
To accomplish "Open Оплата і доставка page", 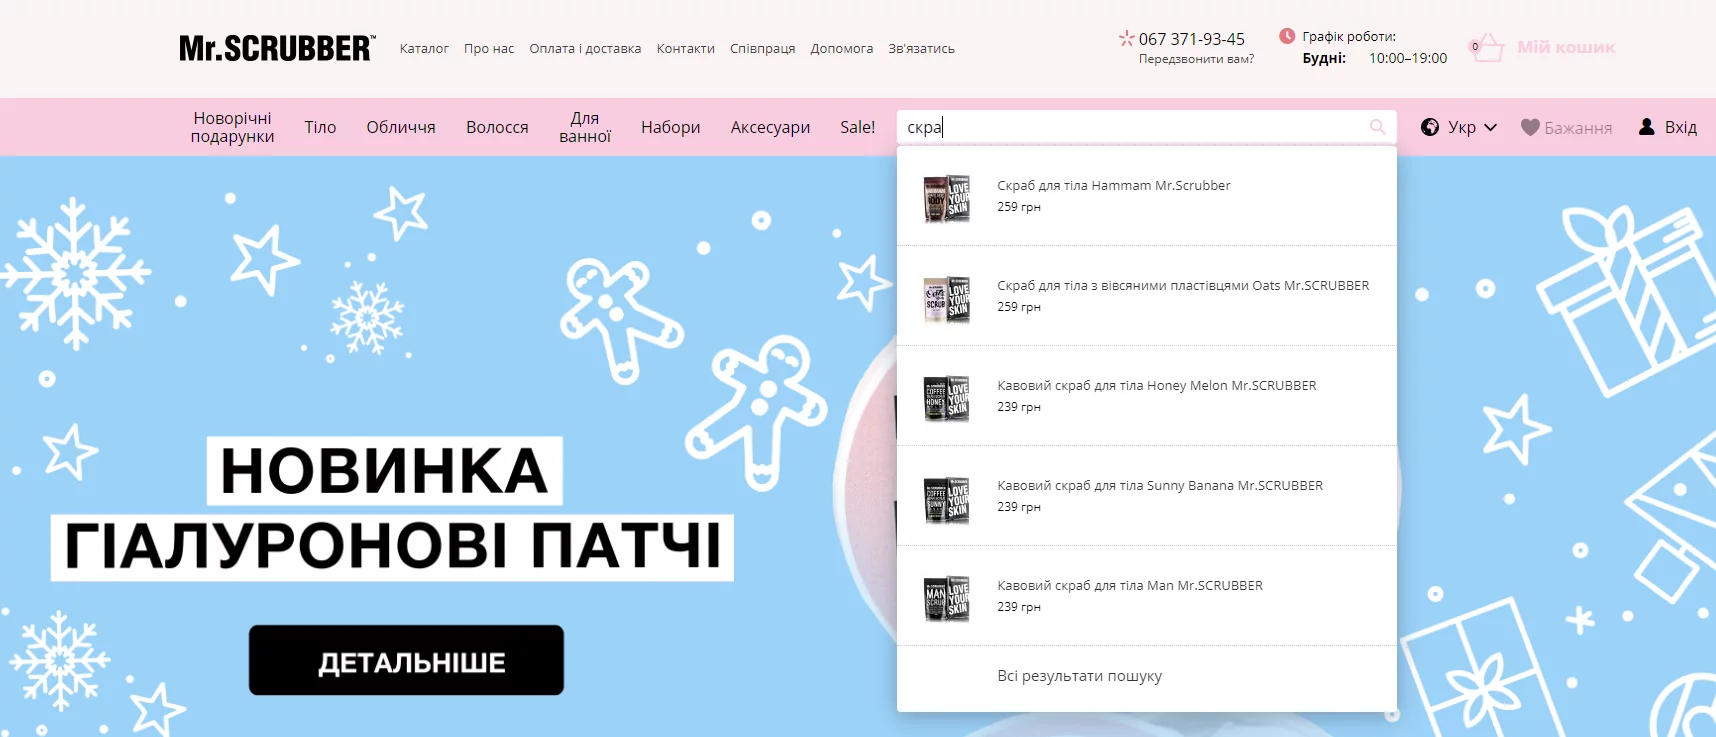I will pyautogui.click(x=585, y=48).
